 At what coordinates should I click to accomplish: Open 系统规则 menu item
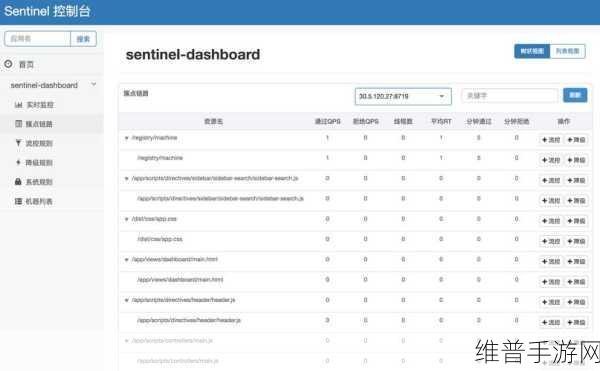click(x=39, y=182)
